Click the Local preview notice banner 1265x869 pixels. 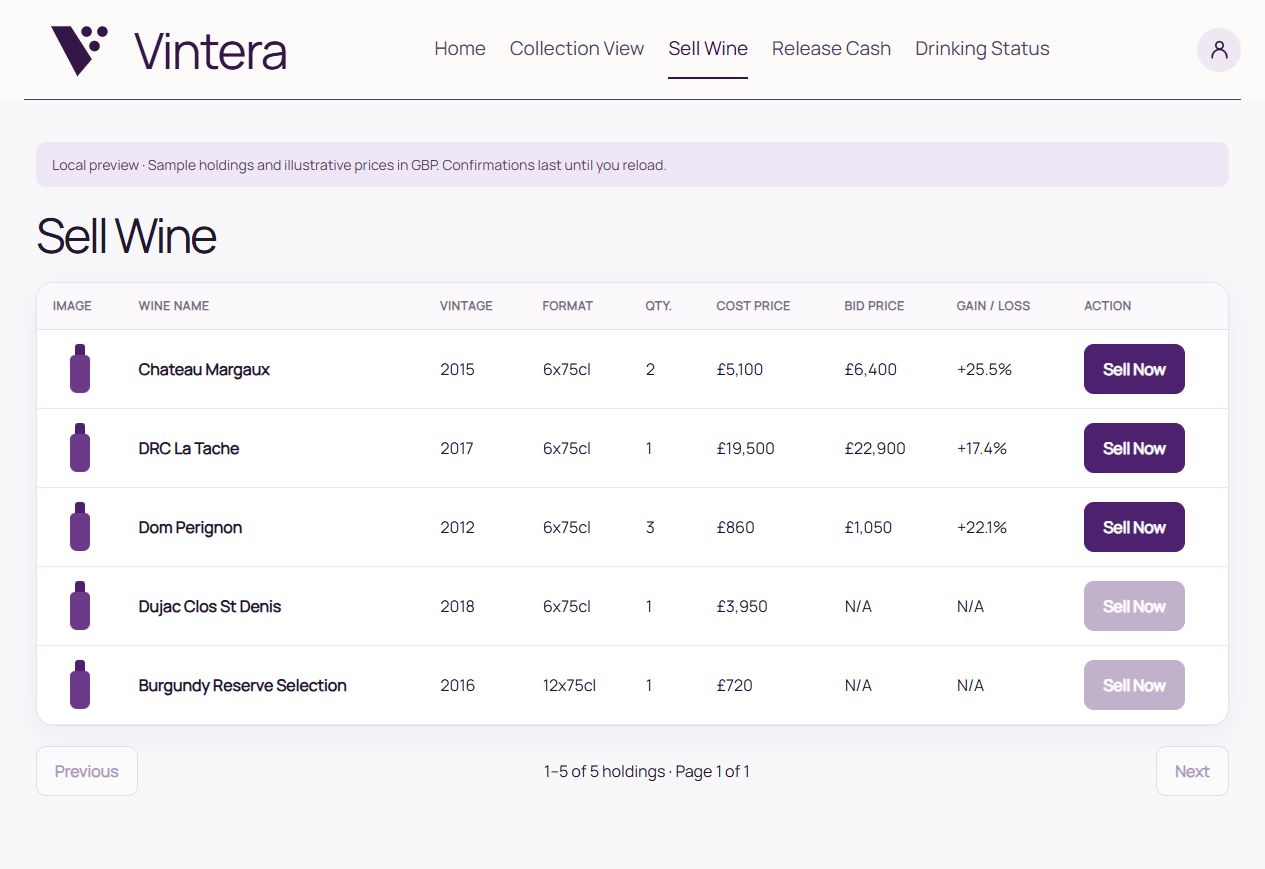632,164
